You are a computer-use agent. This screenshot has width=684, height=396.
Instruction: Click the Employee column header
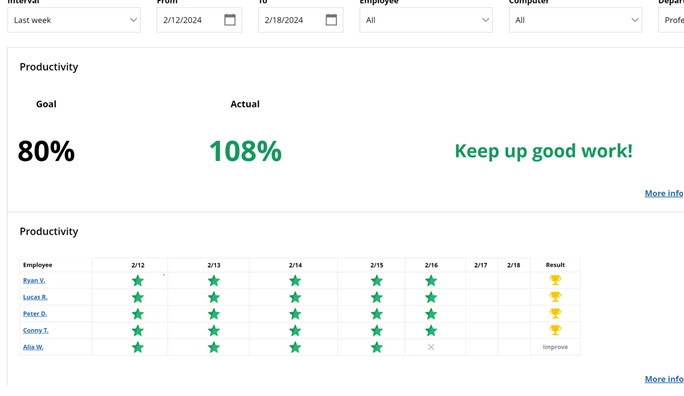(38, 265)
